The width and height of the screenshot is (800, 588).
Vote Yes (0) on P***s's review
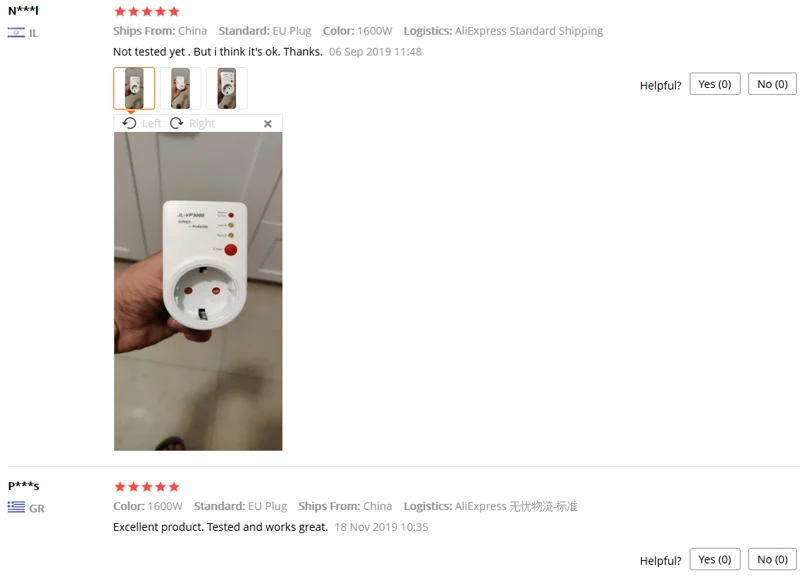pyautogui.click(x=715, y=559)
